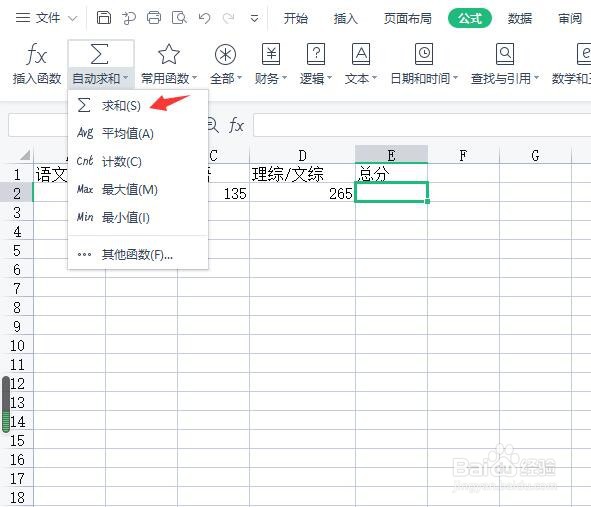Click cell with value 265
This screenshot has height=507, width=591.
302,193
